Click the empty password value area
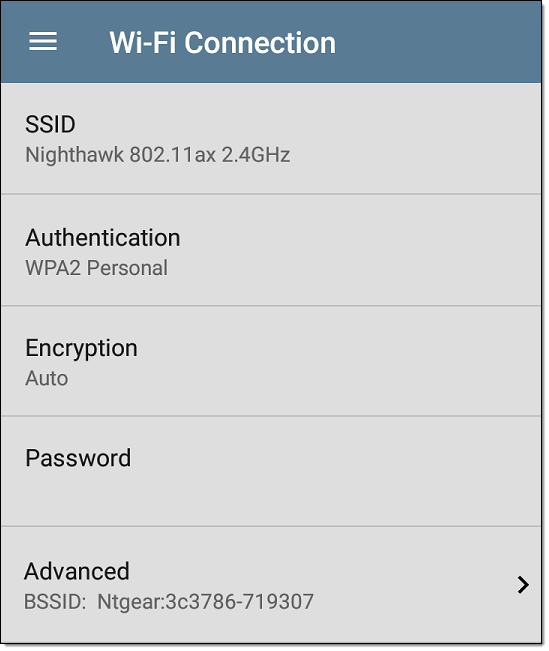 click(271, 492)
